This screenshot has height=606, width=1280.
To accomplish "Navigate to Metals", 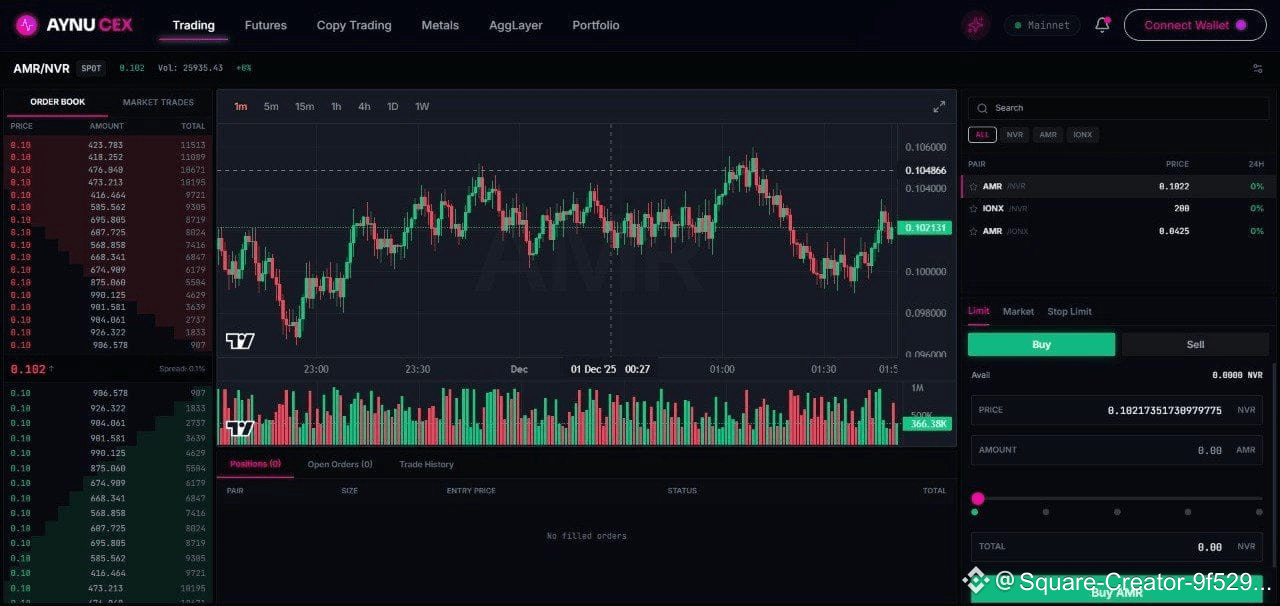I will (x=440, y=25).
